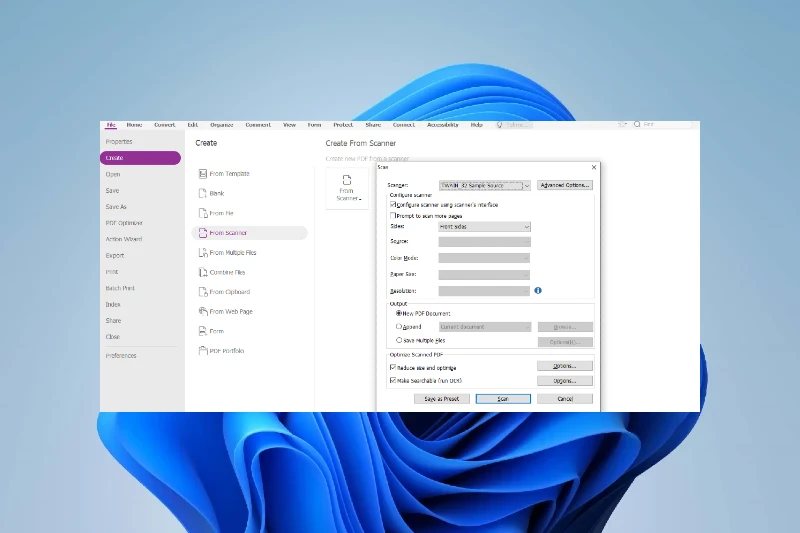This screenshot has width=800, height=533.
Task: Click the Form icon in the Create list
Action: click(x=203, y=331)
